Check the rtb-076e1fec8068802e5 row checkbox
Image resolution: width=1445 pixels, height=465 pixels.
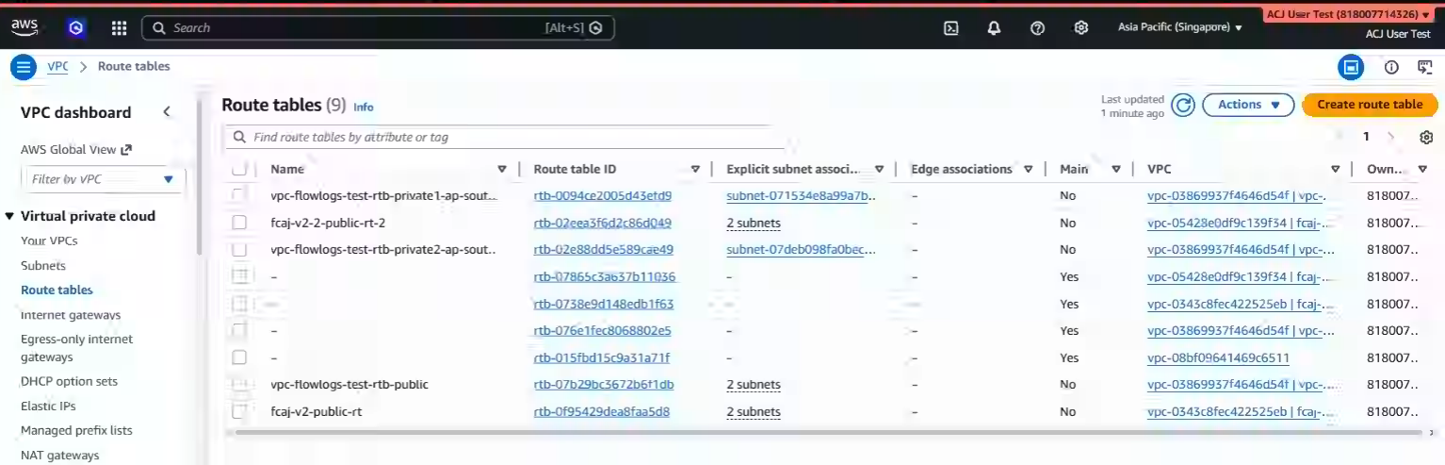pyautogui.click(x=239, y=330)
